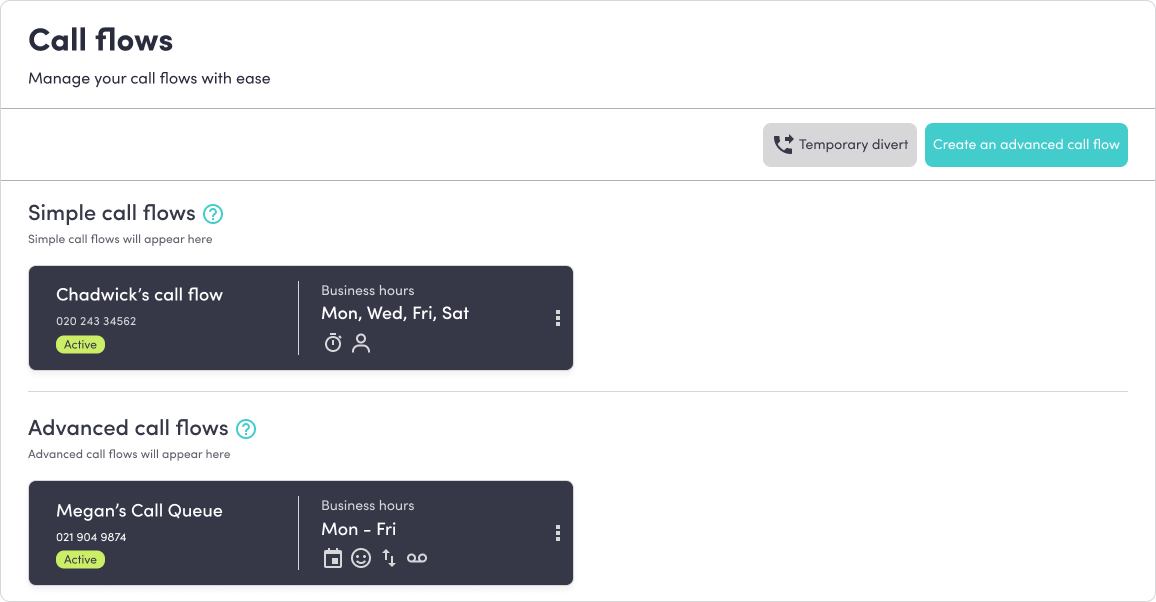This screenshot has width=1156, height=602.
Task: Open three-dot menu for Megan's Call Queue
Action: click(x=557, y=533)
